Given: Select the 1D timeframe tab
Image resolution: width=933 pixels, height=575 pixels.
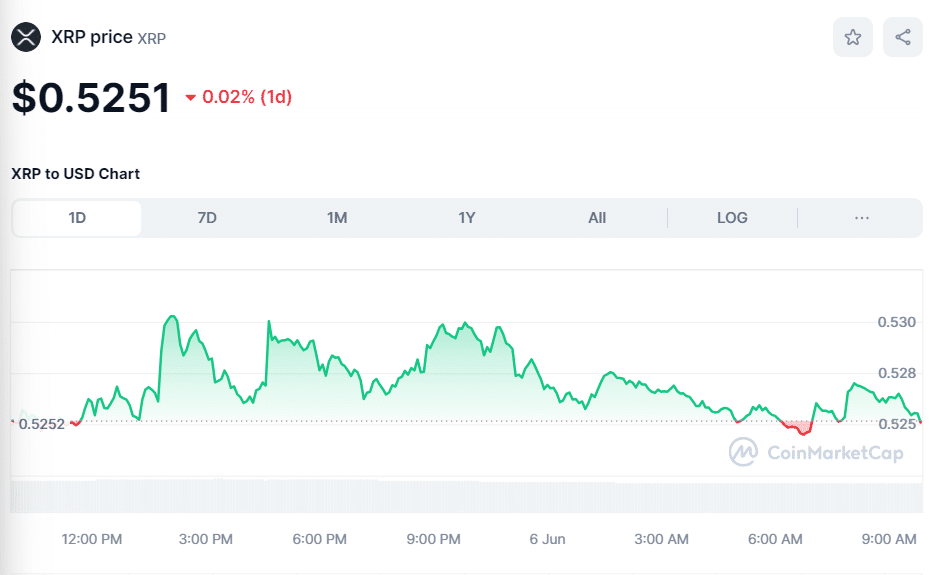Looking at the screenshot, I should tap(77, 218).
